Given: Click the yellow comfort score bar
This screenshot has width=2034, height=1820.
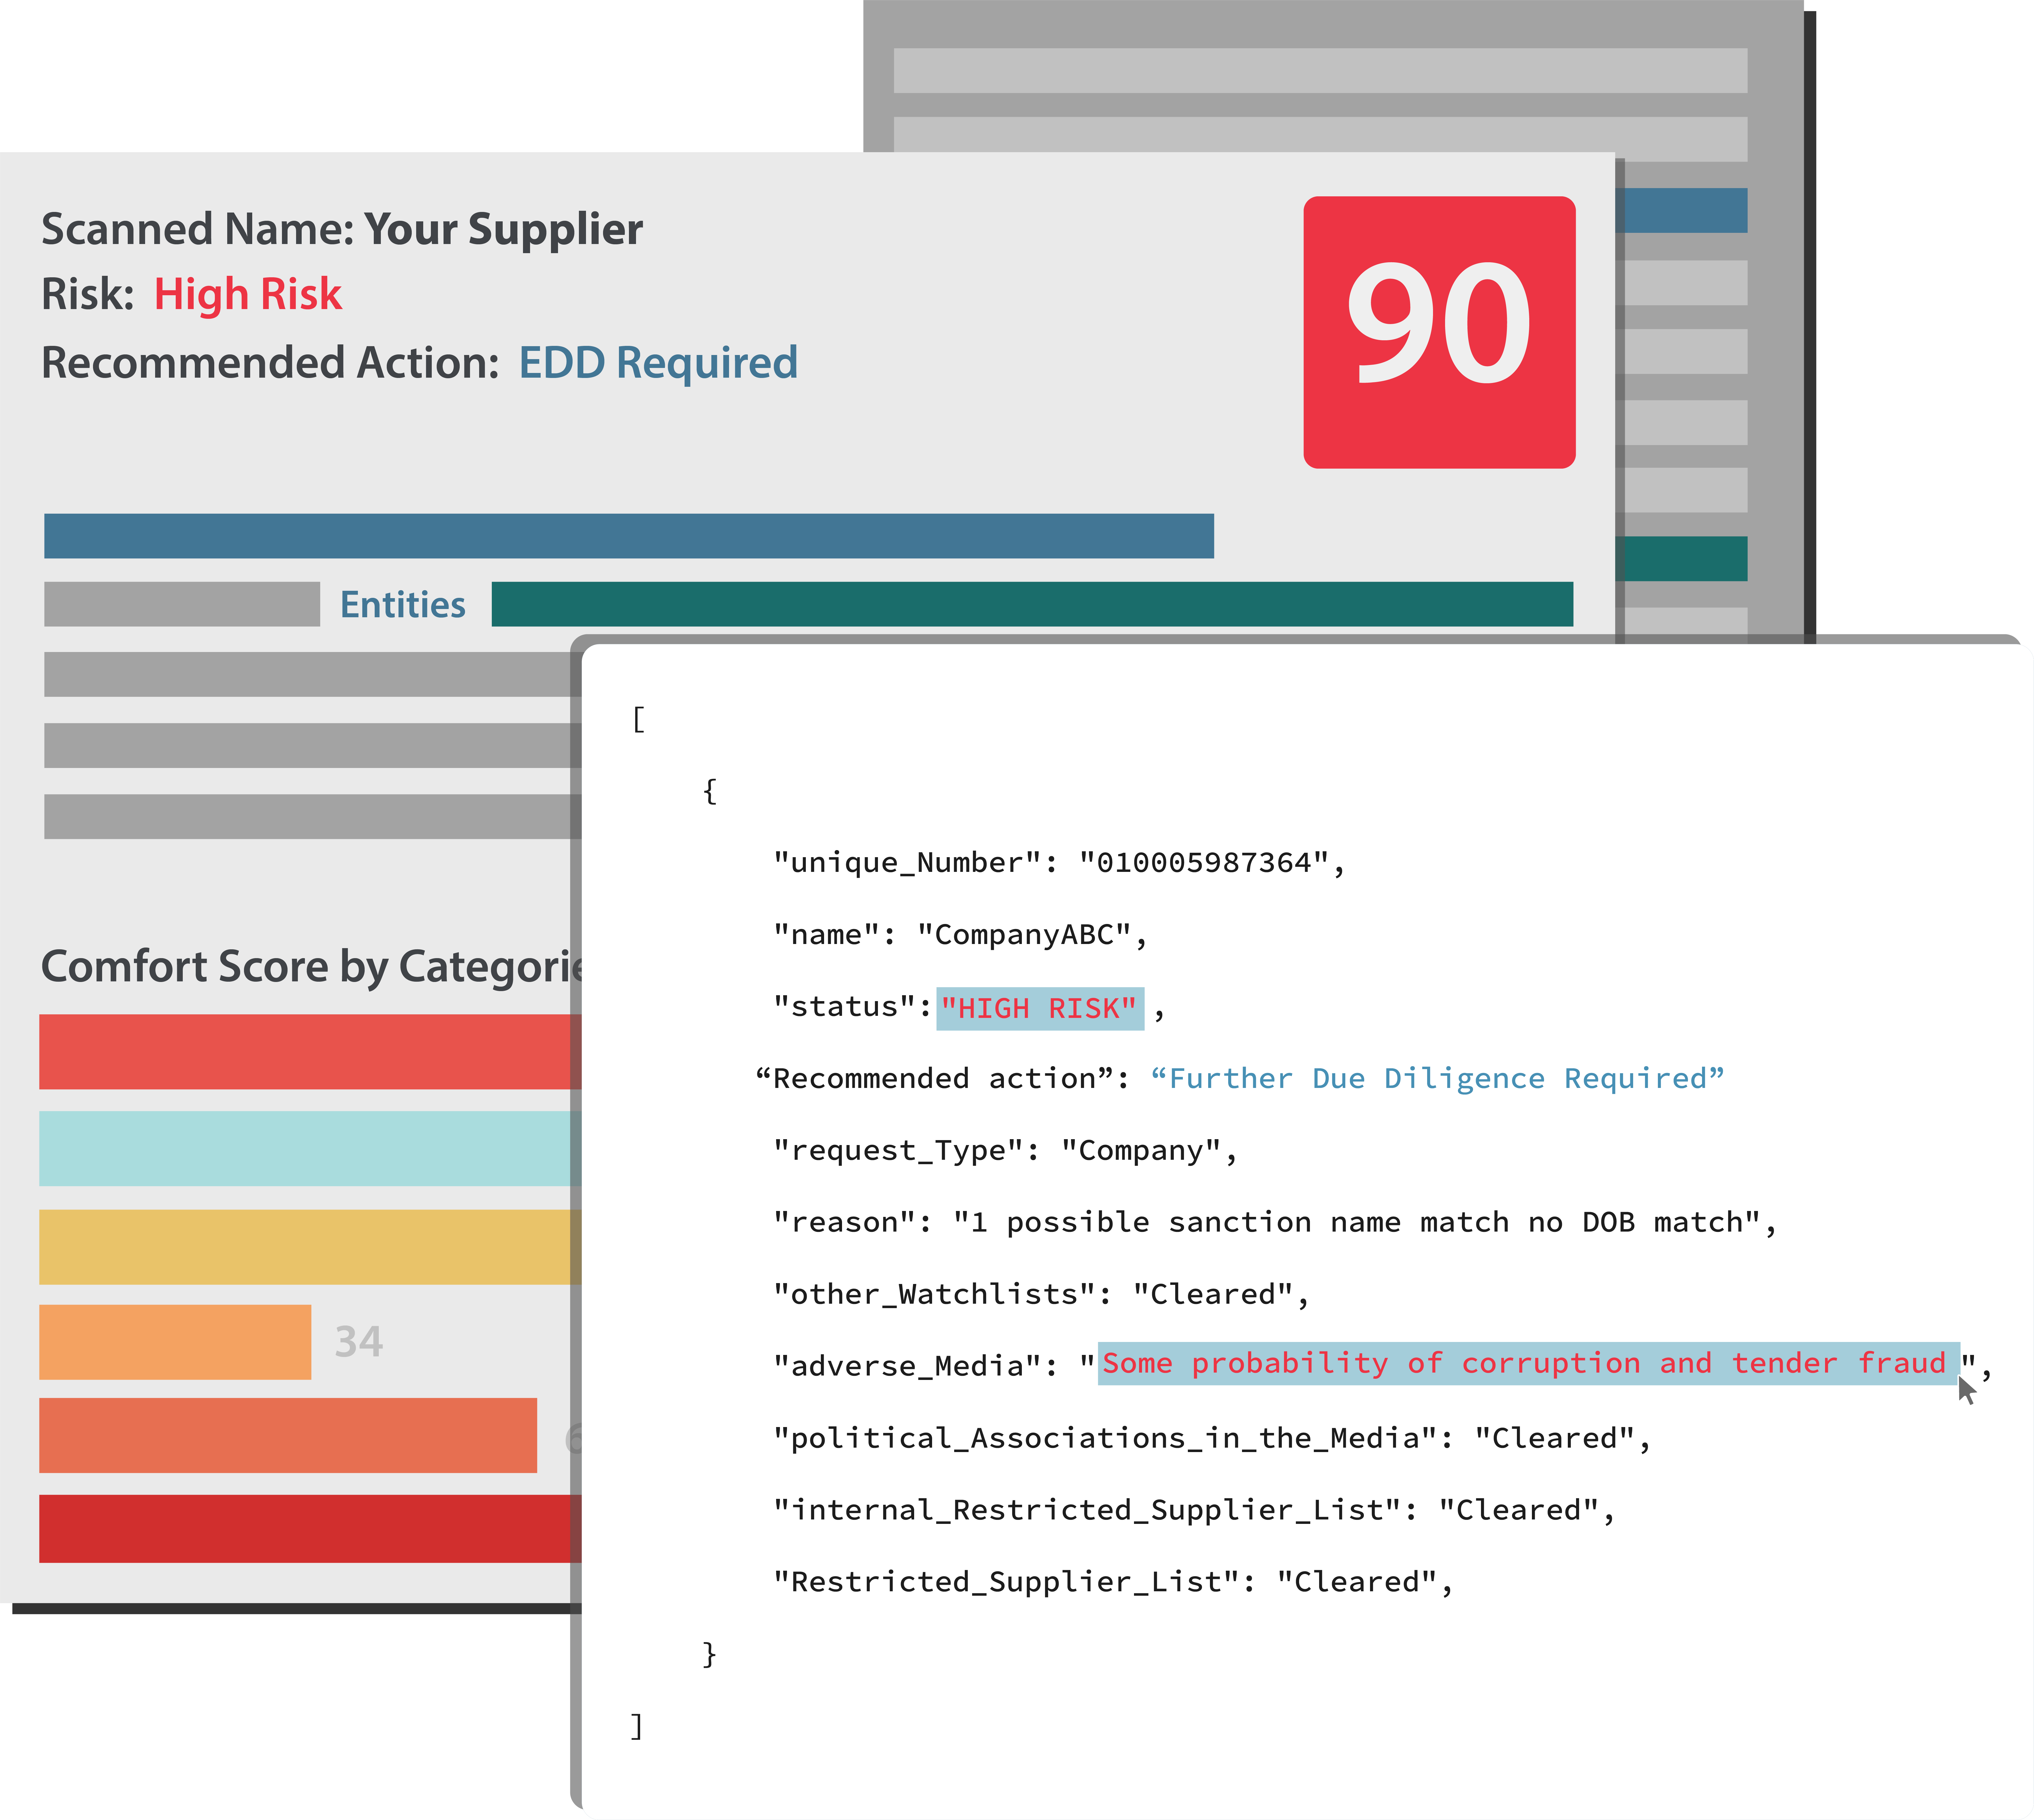Looking at the screenshot, I should tap(310, 1247).
